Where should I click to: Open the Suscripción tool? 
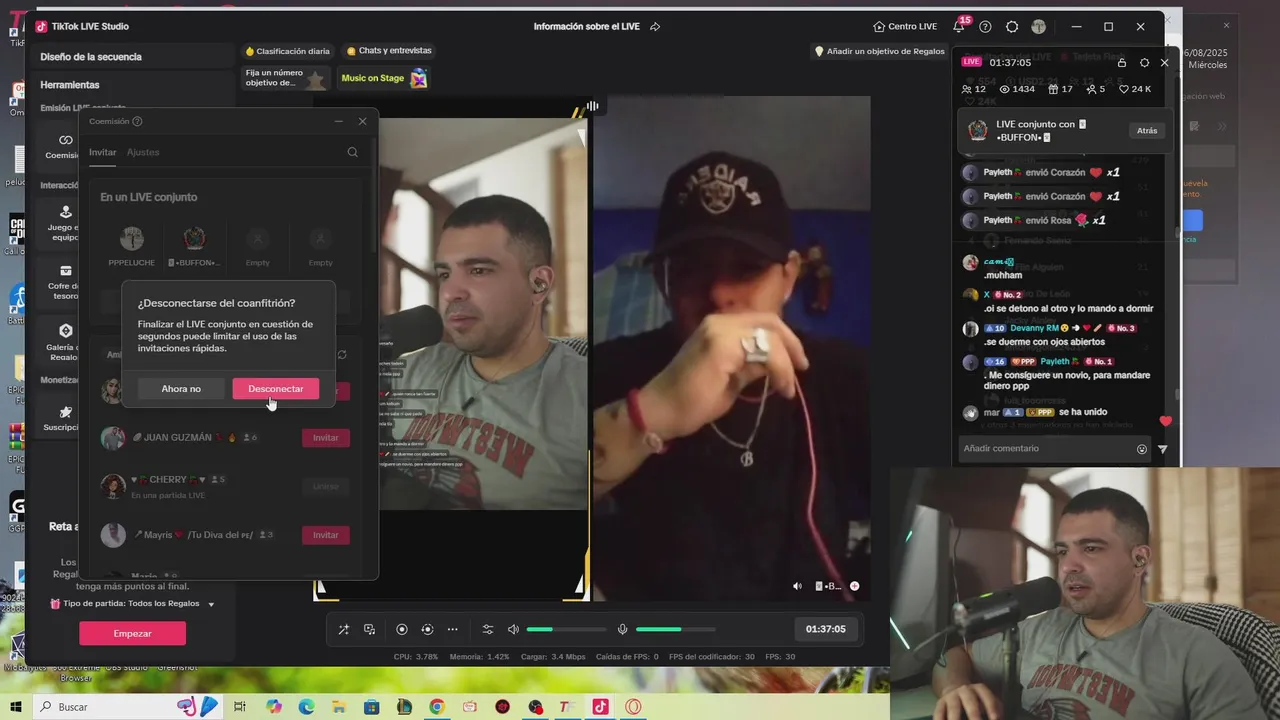(x=62, y=418)
